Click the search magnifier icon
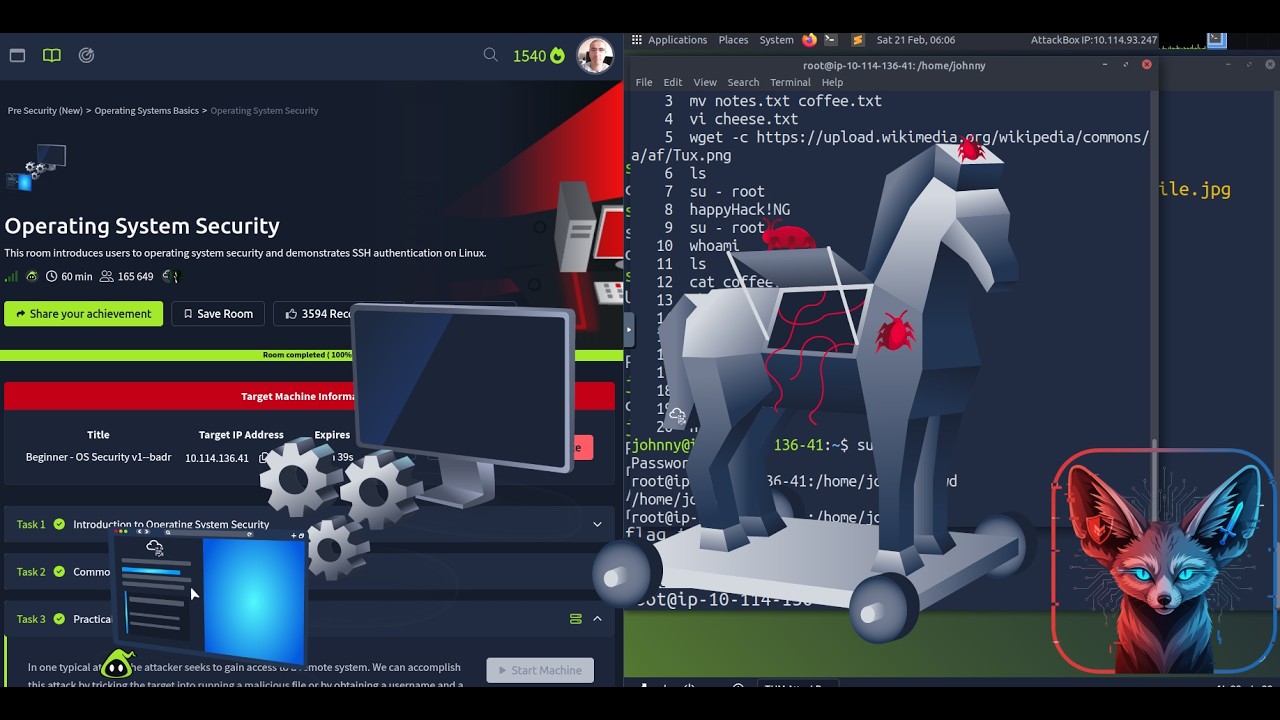The height and width of the screenshot is (720, 1280). (x=490, y=55)
